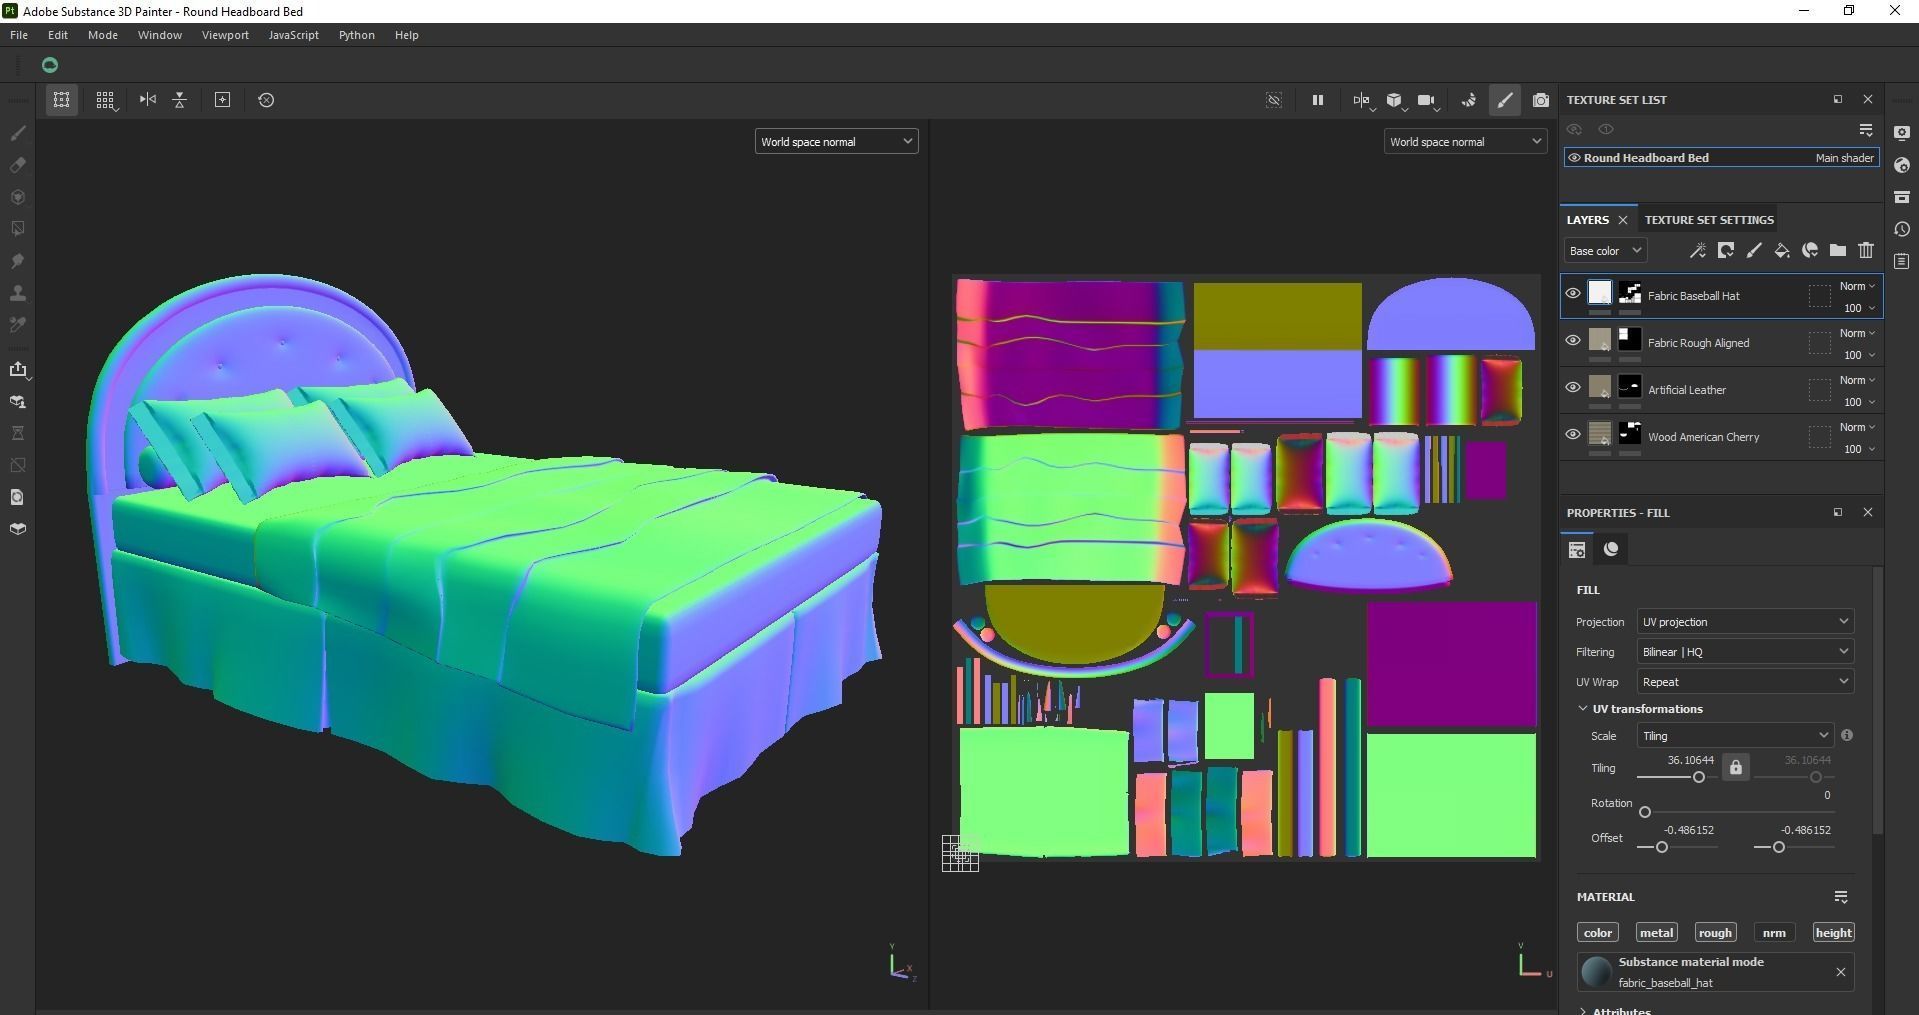Select the Clone stamp tool
This screenshot has width=1919, height=1015.
tap(18, 293)
